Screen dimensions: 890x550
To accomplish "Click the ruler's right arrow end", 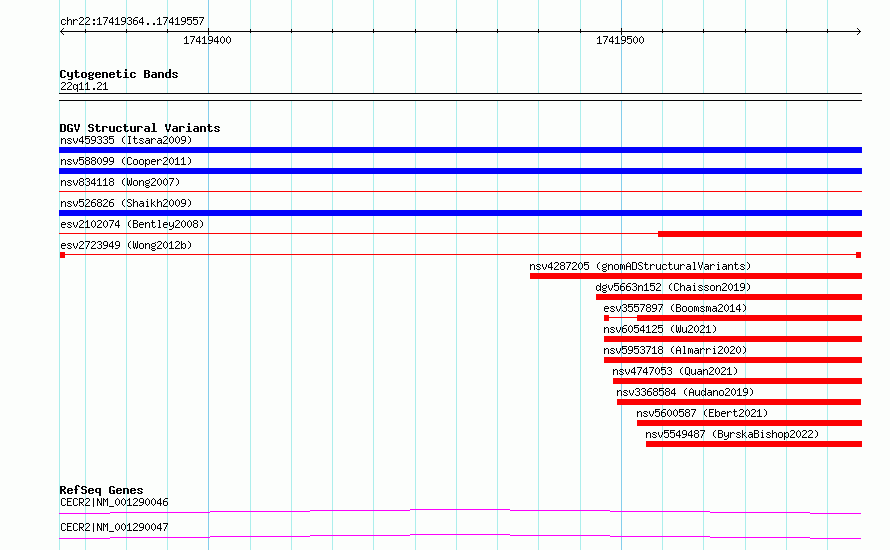I will [859, 31].
